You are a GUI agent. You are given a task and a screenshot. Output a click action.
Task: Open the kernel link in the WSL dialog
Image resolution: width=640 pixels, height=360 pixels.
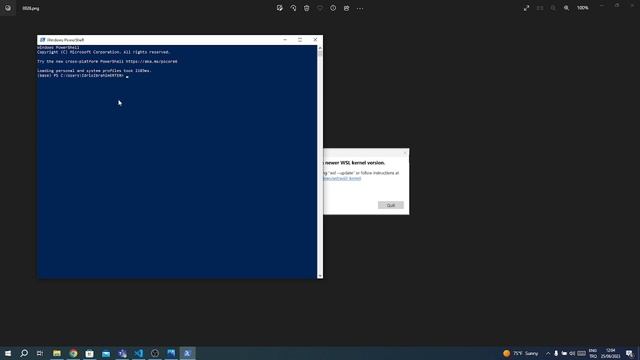(x=342, y=178)
